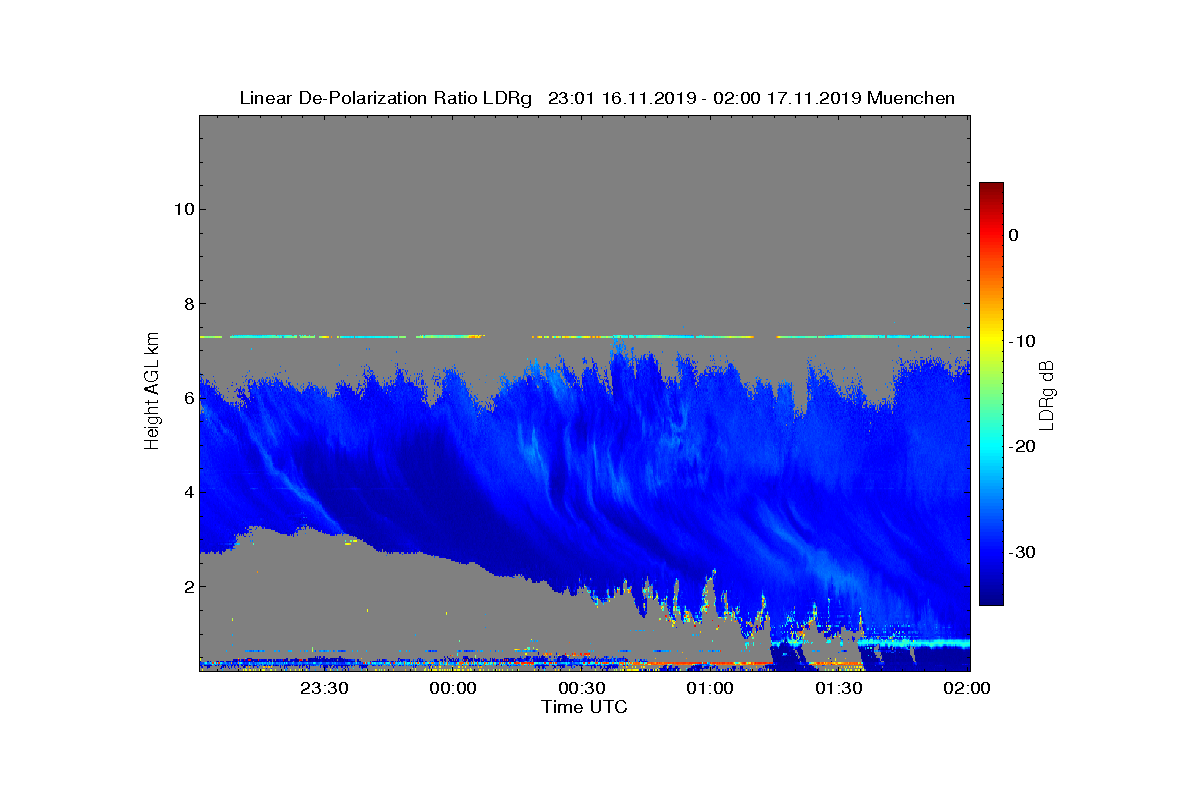This screenshot has width=1200, height=800.
Task: Click the yellow band of the colorbar
Action: pos(991,341)
